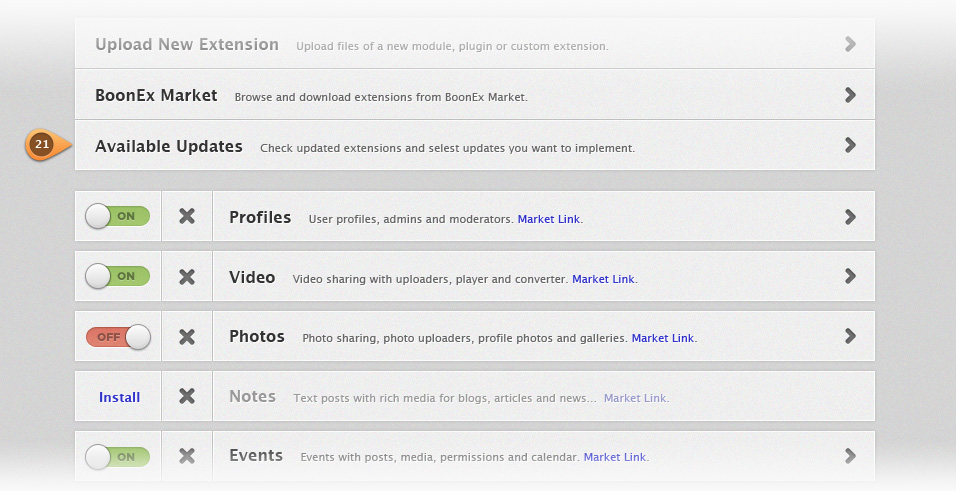Open Upload New Extension via its chevron
The height and width of the screenshot is (491, 956).
tap(850, 44)
